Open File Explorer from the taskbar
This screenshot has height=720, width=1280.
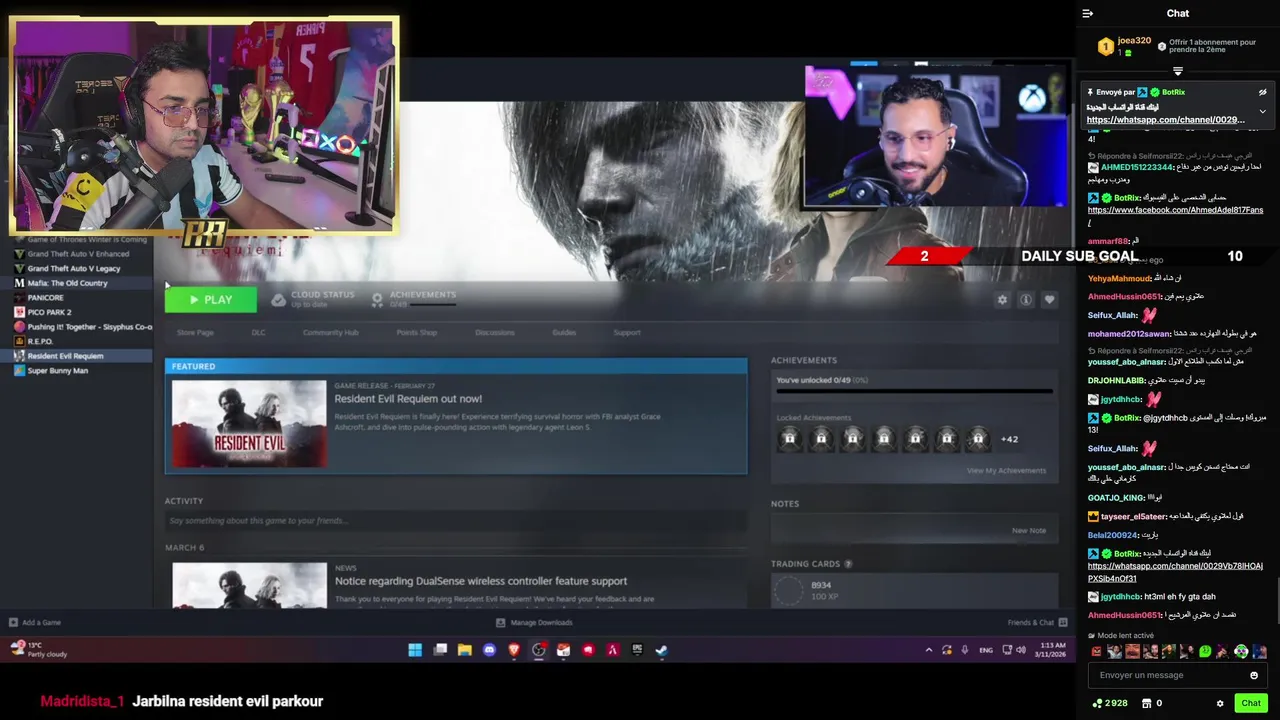(x=465, y=650)
